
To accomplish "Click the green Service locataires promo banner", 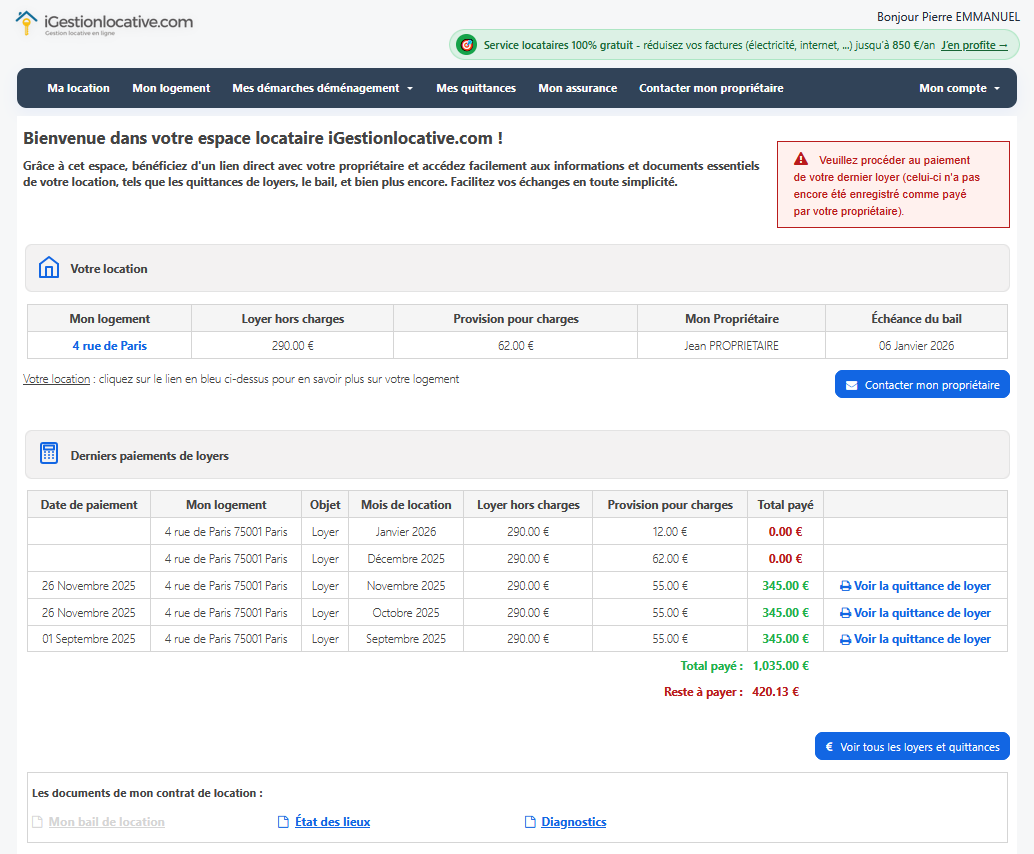I will point(734,46).
